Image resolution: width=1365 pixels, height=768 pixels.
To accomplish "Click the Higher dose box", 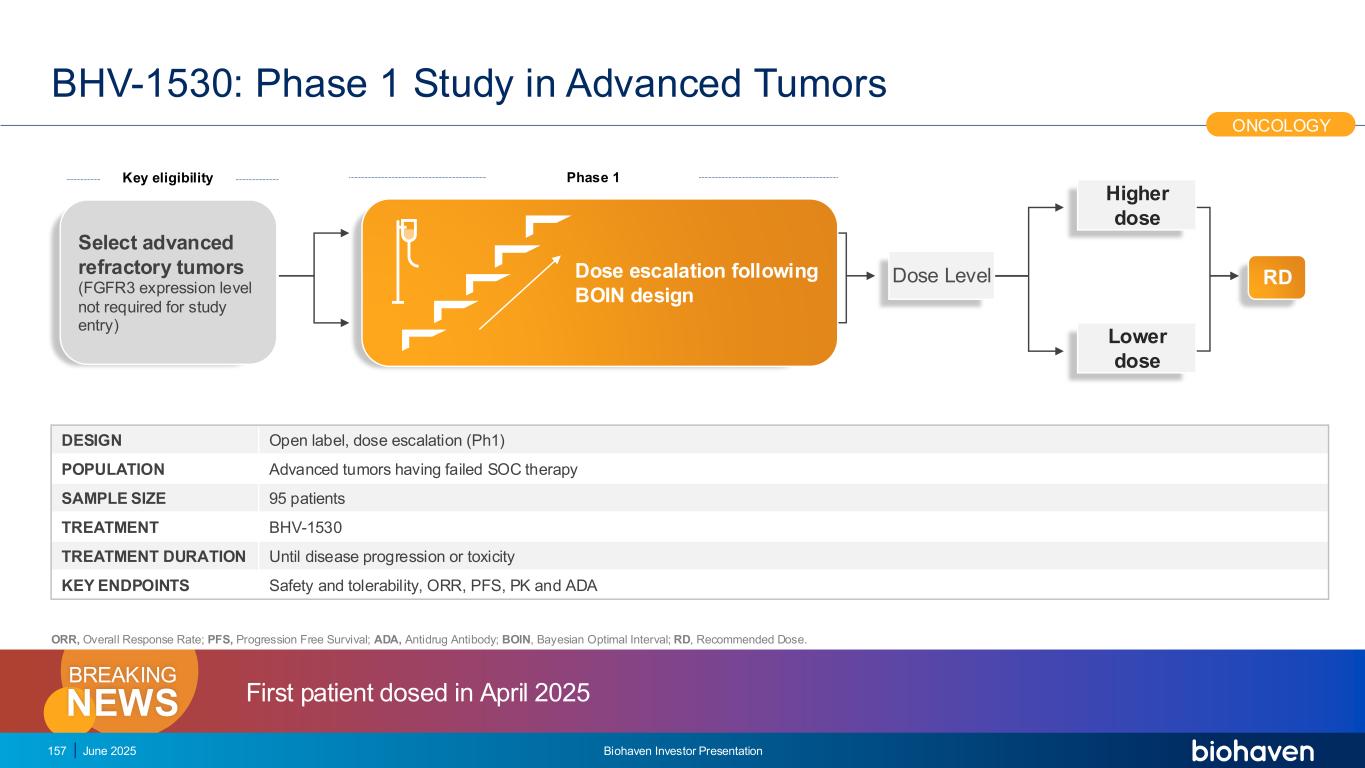I will pos(1137,206).
